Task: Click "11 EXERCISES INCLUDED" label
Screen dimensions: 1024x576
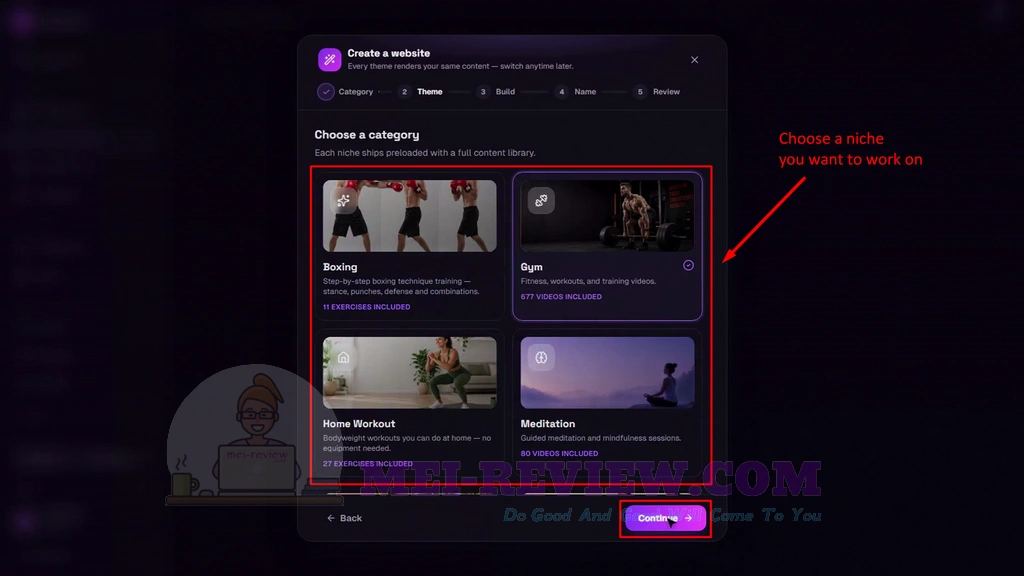Action: (x=366, y=307)
